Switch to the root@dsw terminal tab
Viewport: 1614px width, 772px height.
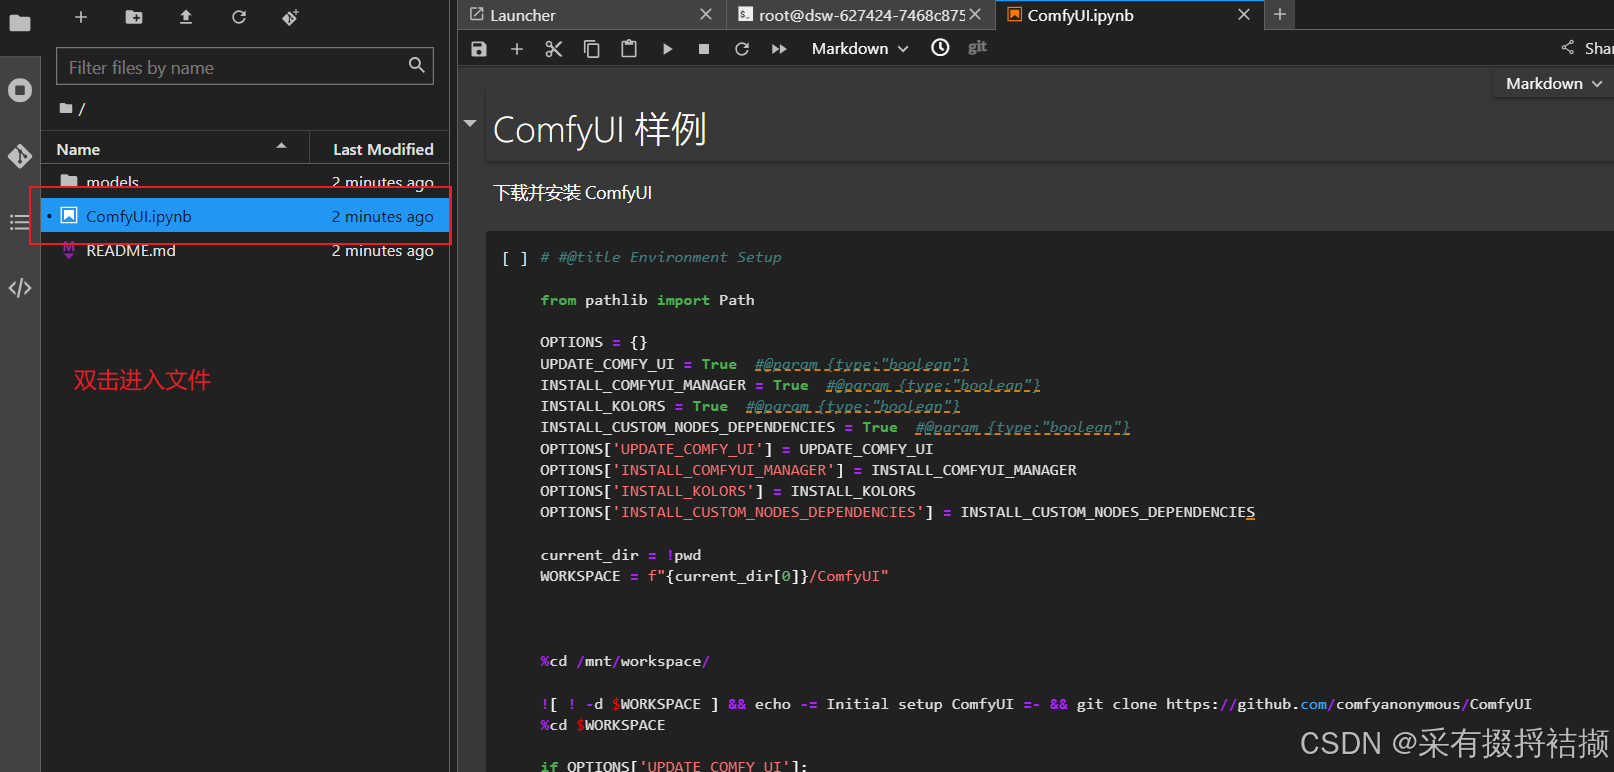point(861,15)
